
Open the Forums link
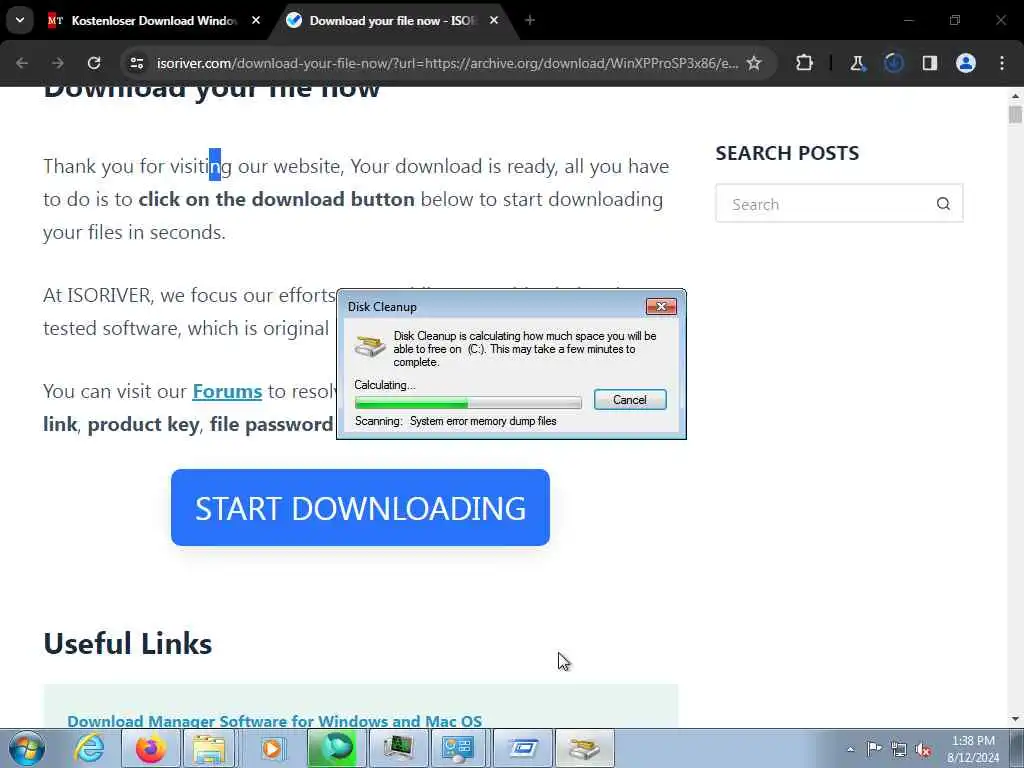coord(227,391)
